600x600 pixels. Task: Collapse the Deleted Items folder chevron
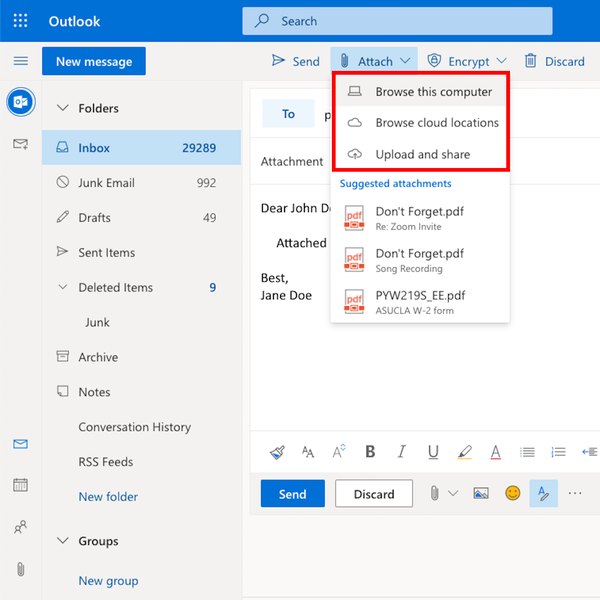62,287
